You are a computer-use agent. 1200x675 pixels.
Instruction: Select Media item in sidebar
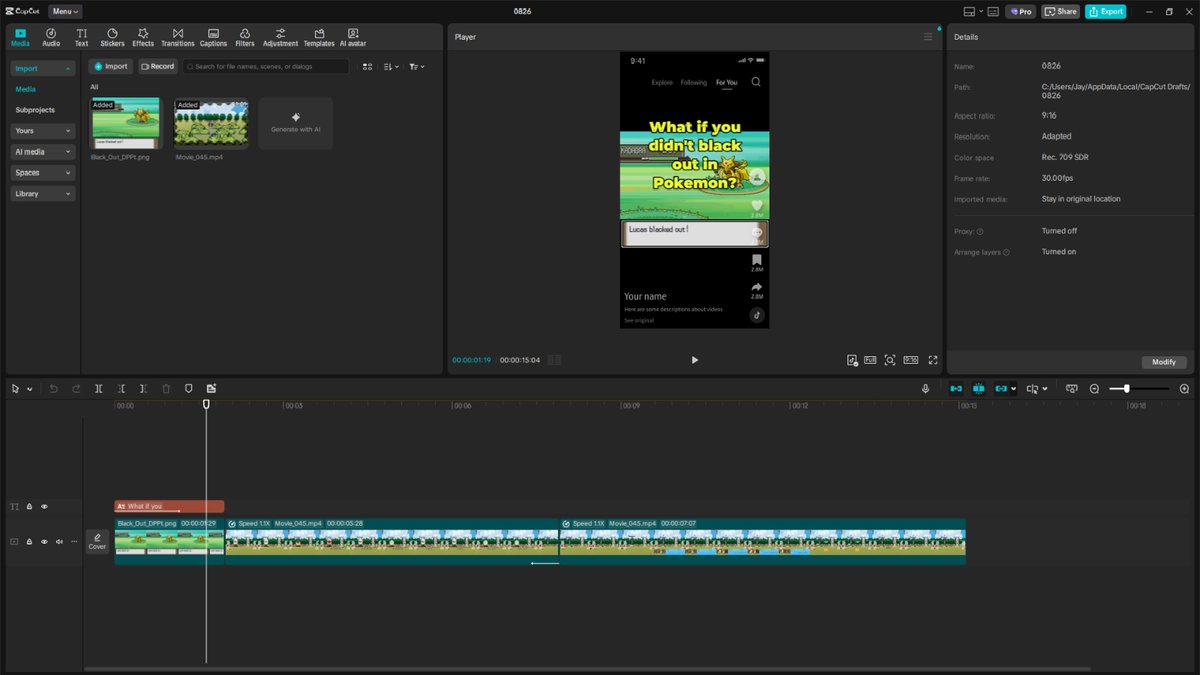click(25, 89)
